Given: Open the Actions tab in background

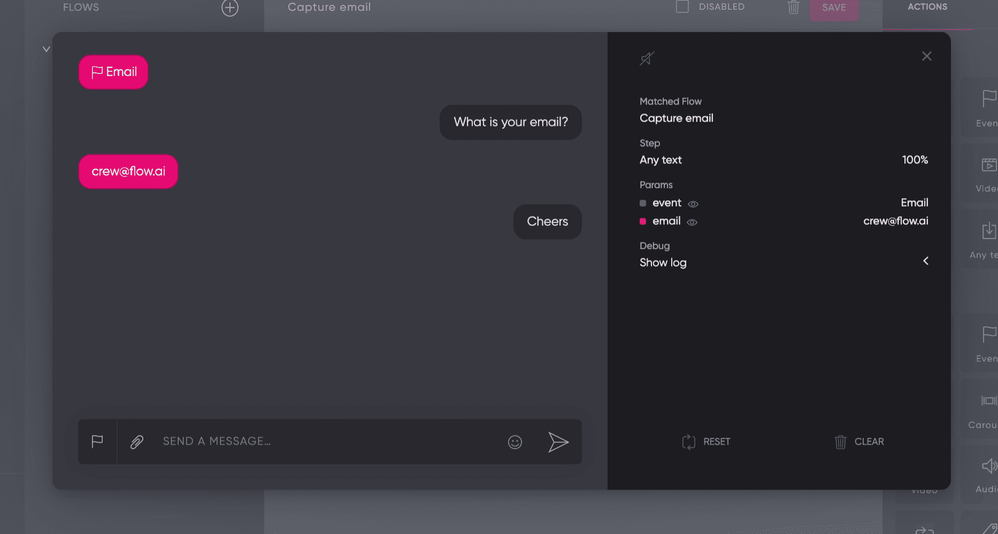Looking at the screenshot, I should point(927,7).
